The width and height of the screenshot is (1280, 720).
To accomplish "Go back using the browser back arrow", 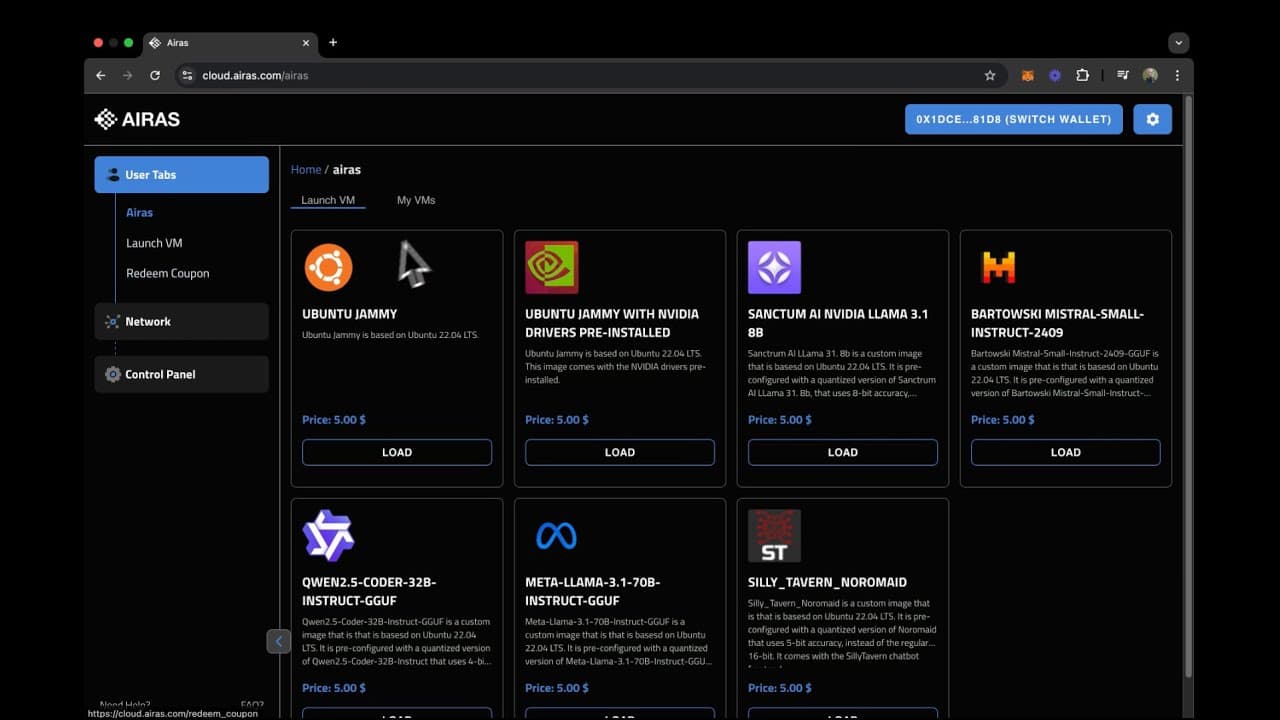I will 100,75.
